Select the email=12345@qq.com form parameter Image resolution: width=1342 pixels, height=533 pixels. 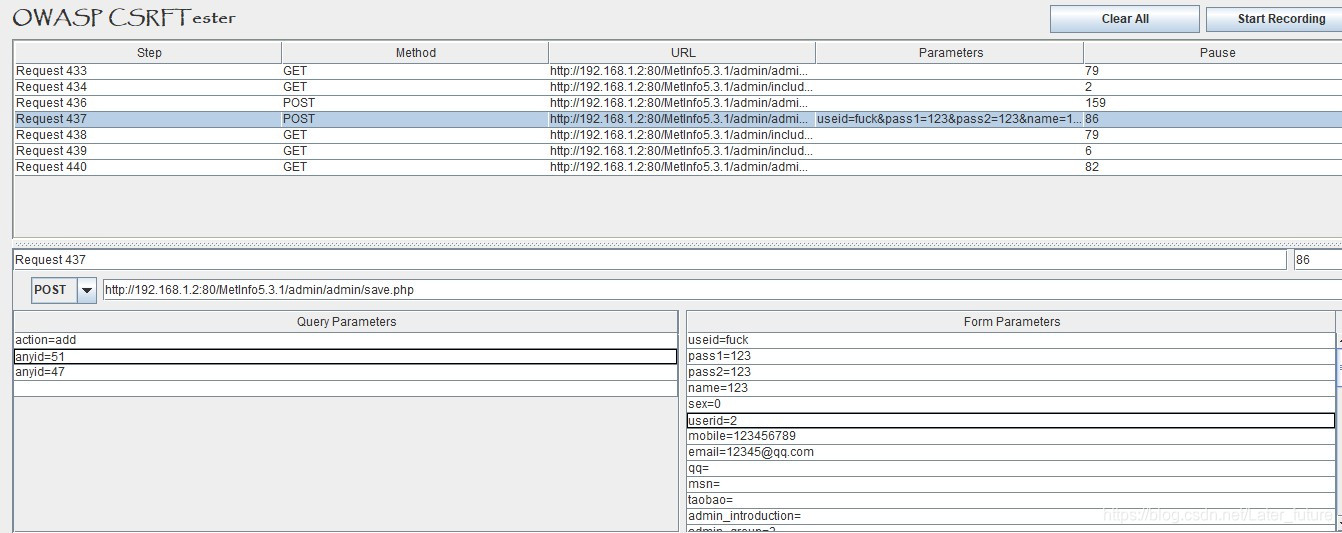(x=1011, y=452)
